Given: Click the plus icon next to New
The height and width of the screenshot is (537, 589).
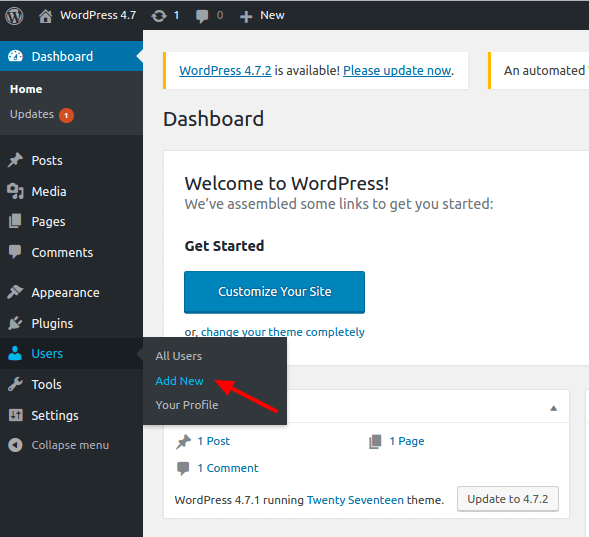Looking at the screenshot, I should (246, 17).
